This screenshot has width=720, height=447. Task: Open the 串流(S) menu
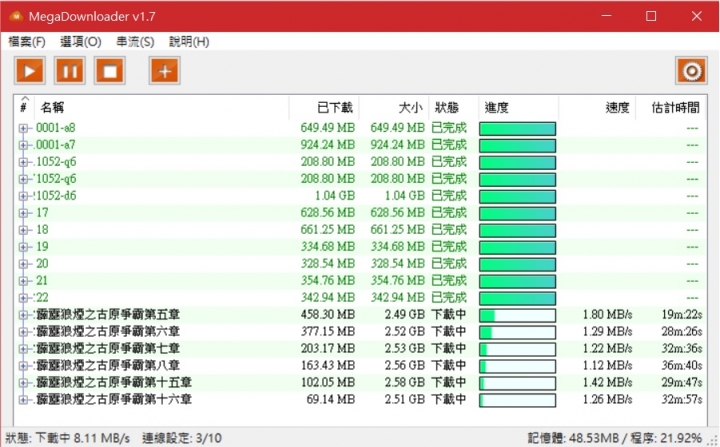point(135,42)
